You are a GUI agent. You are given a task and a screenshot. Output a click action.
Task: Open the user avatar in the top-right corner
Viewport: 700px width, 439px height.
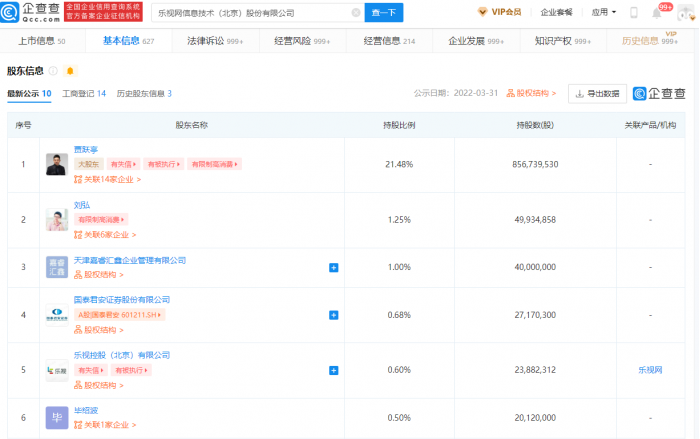pyautogui.click(x=686, y=13)
